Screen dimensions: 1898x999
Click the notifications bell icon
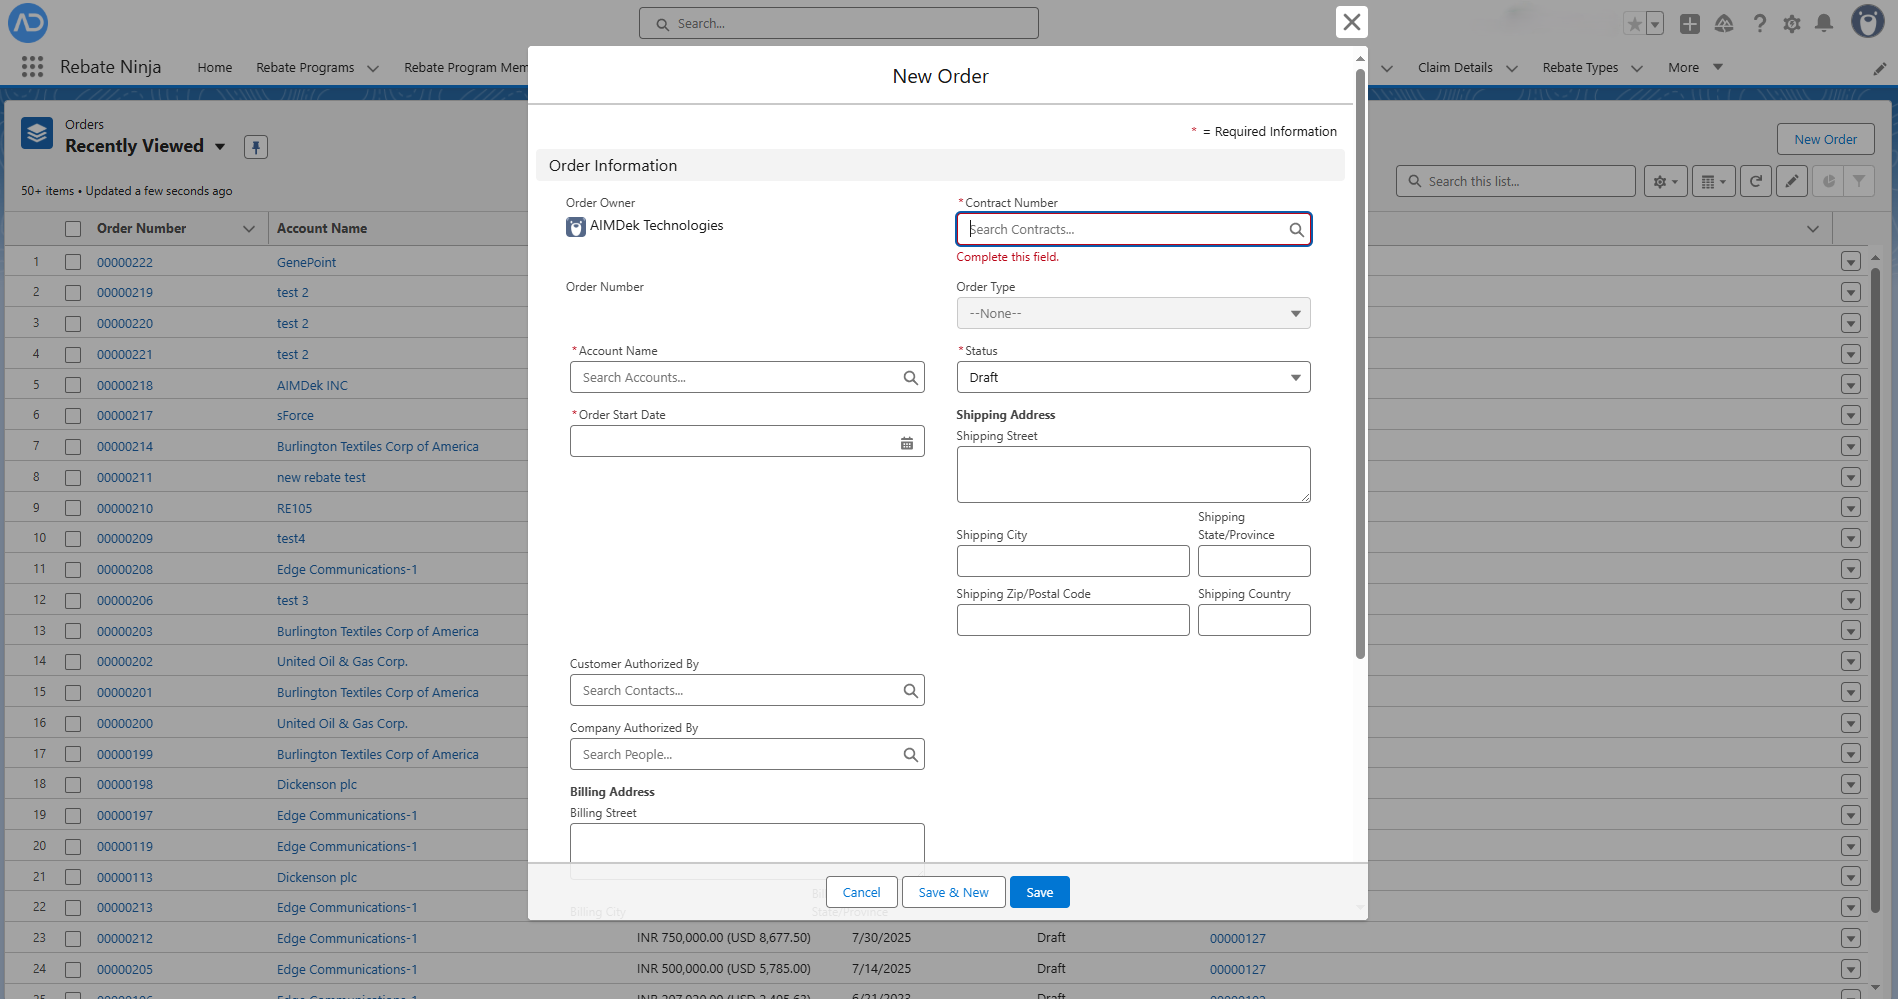coord(1824,24)
